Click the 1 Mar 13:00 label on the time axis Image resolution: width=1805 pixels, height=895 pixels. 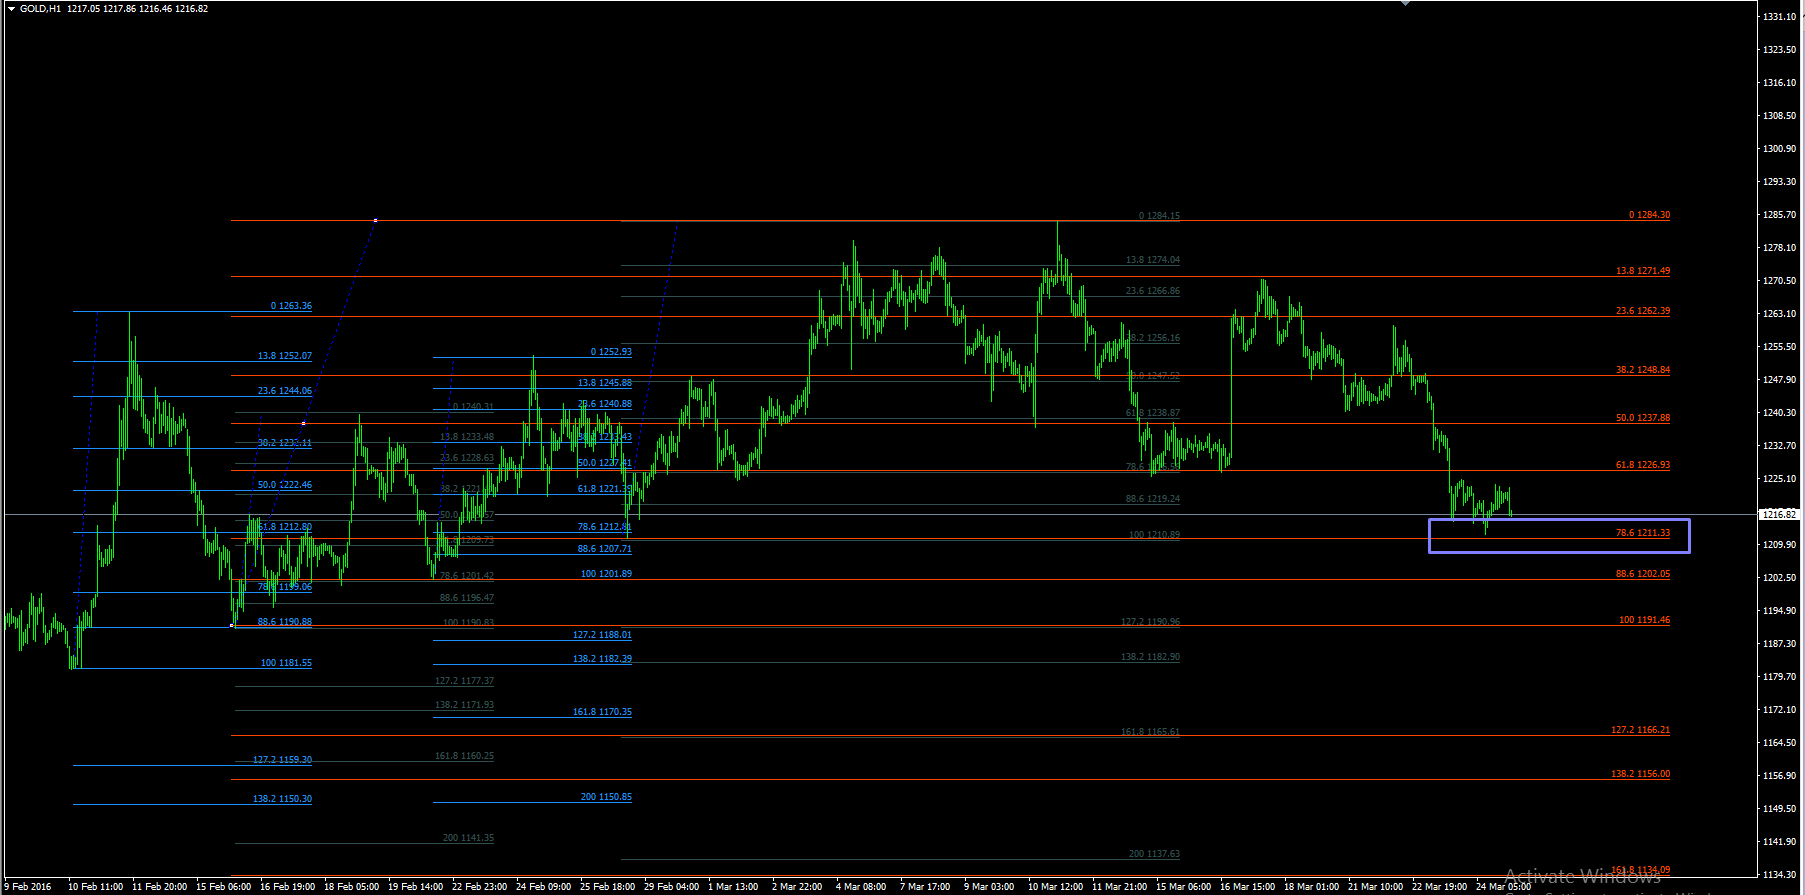point(733,887)
